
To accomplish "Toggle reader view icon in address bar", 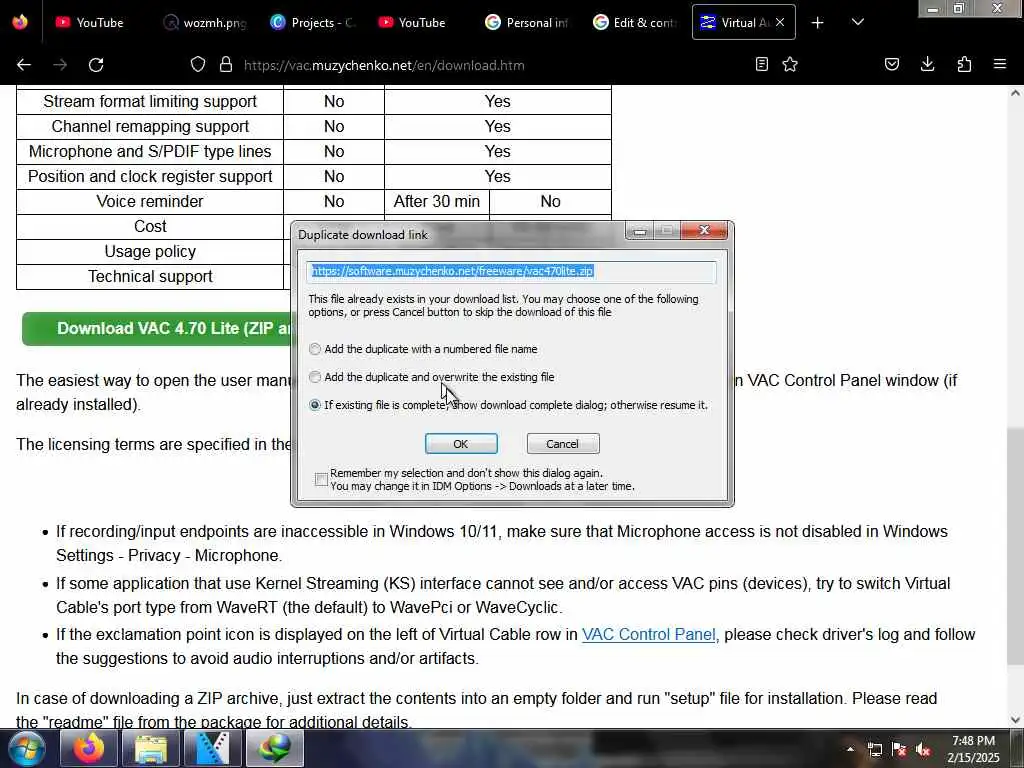I will (x=761, y=64).
